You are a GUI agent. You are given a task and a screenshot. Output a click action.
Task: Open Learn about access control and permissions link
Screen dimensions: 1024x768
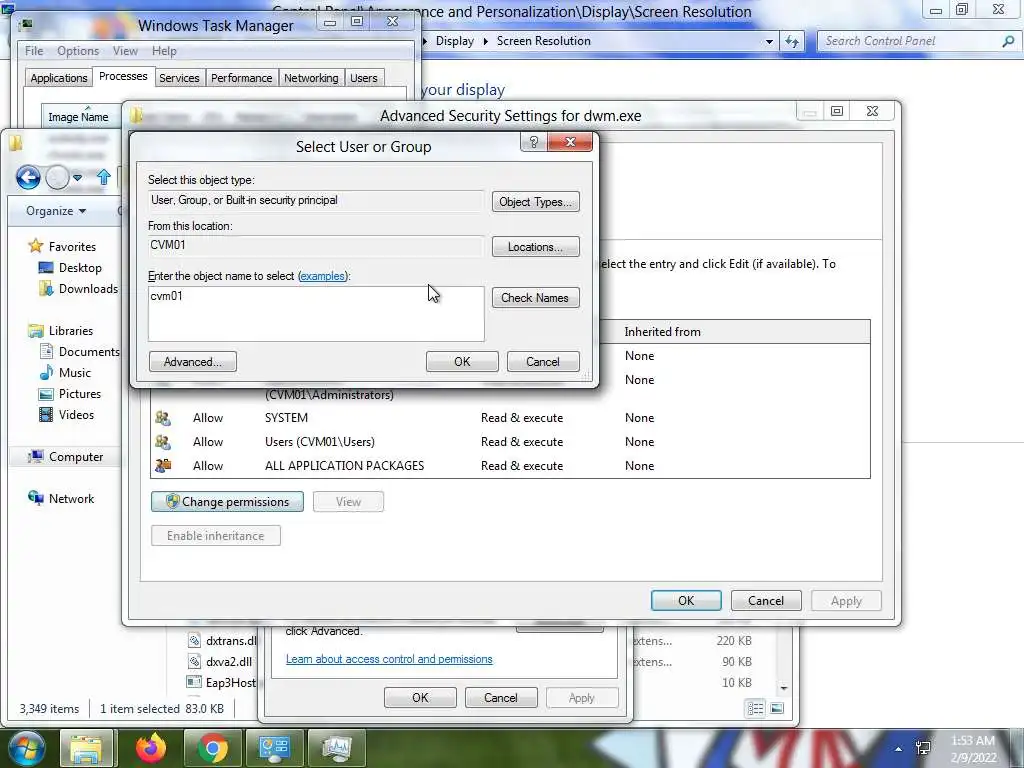pyautogui.click(x=389, y=659)
